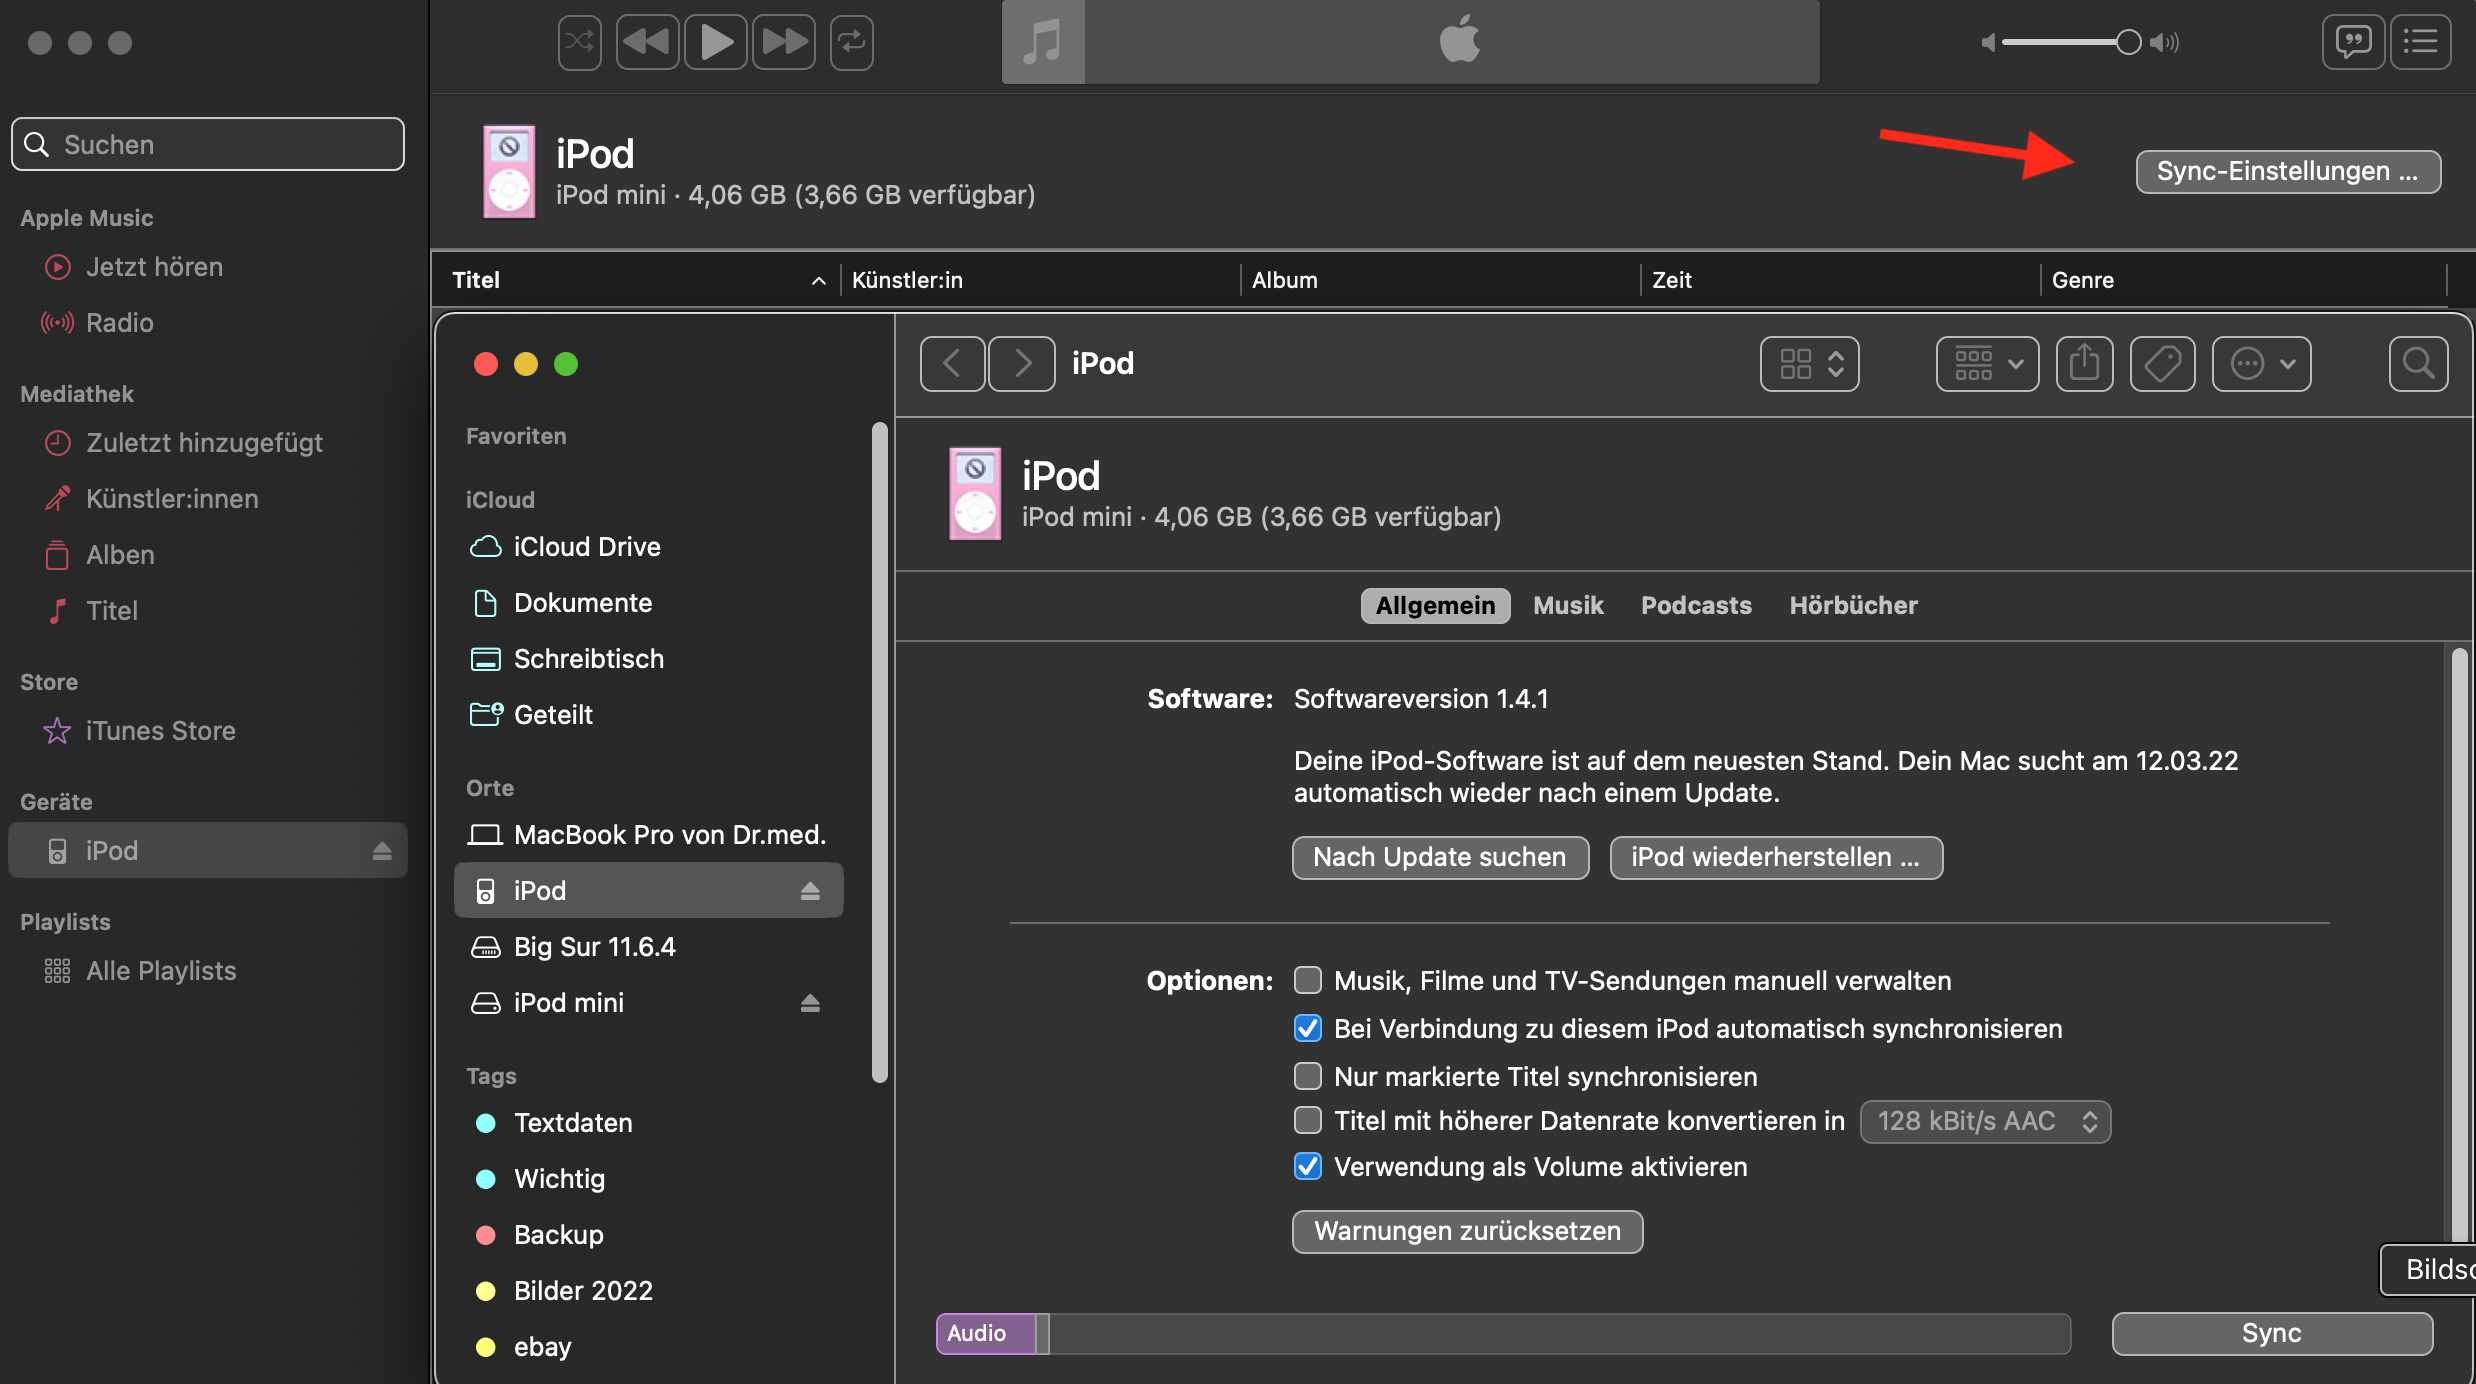Click the shuffle icon in Music toolbar
This screenshot has height=1384, width=2476.
(580, 42)
